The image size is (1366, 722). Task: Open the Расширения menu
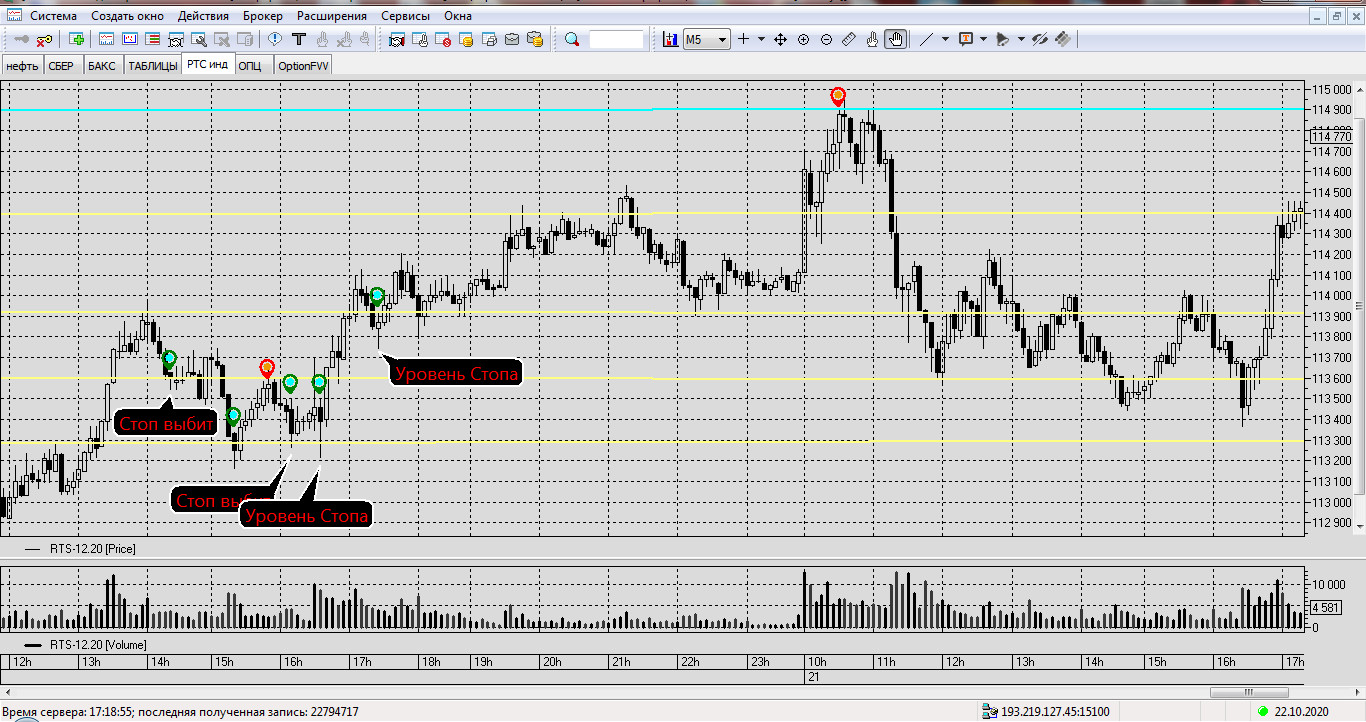[332, 16]
